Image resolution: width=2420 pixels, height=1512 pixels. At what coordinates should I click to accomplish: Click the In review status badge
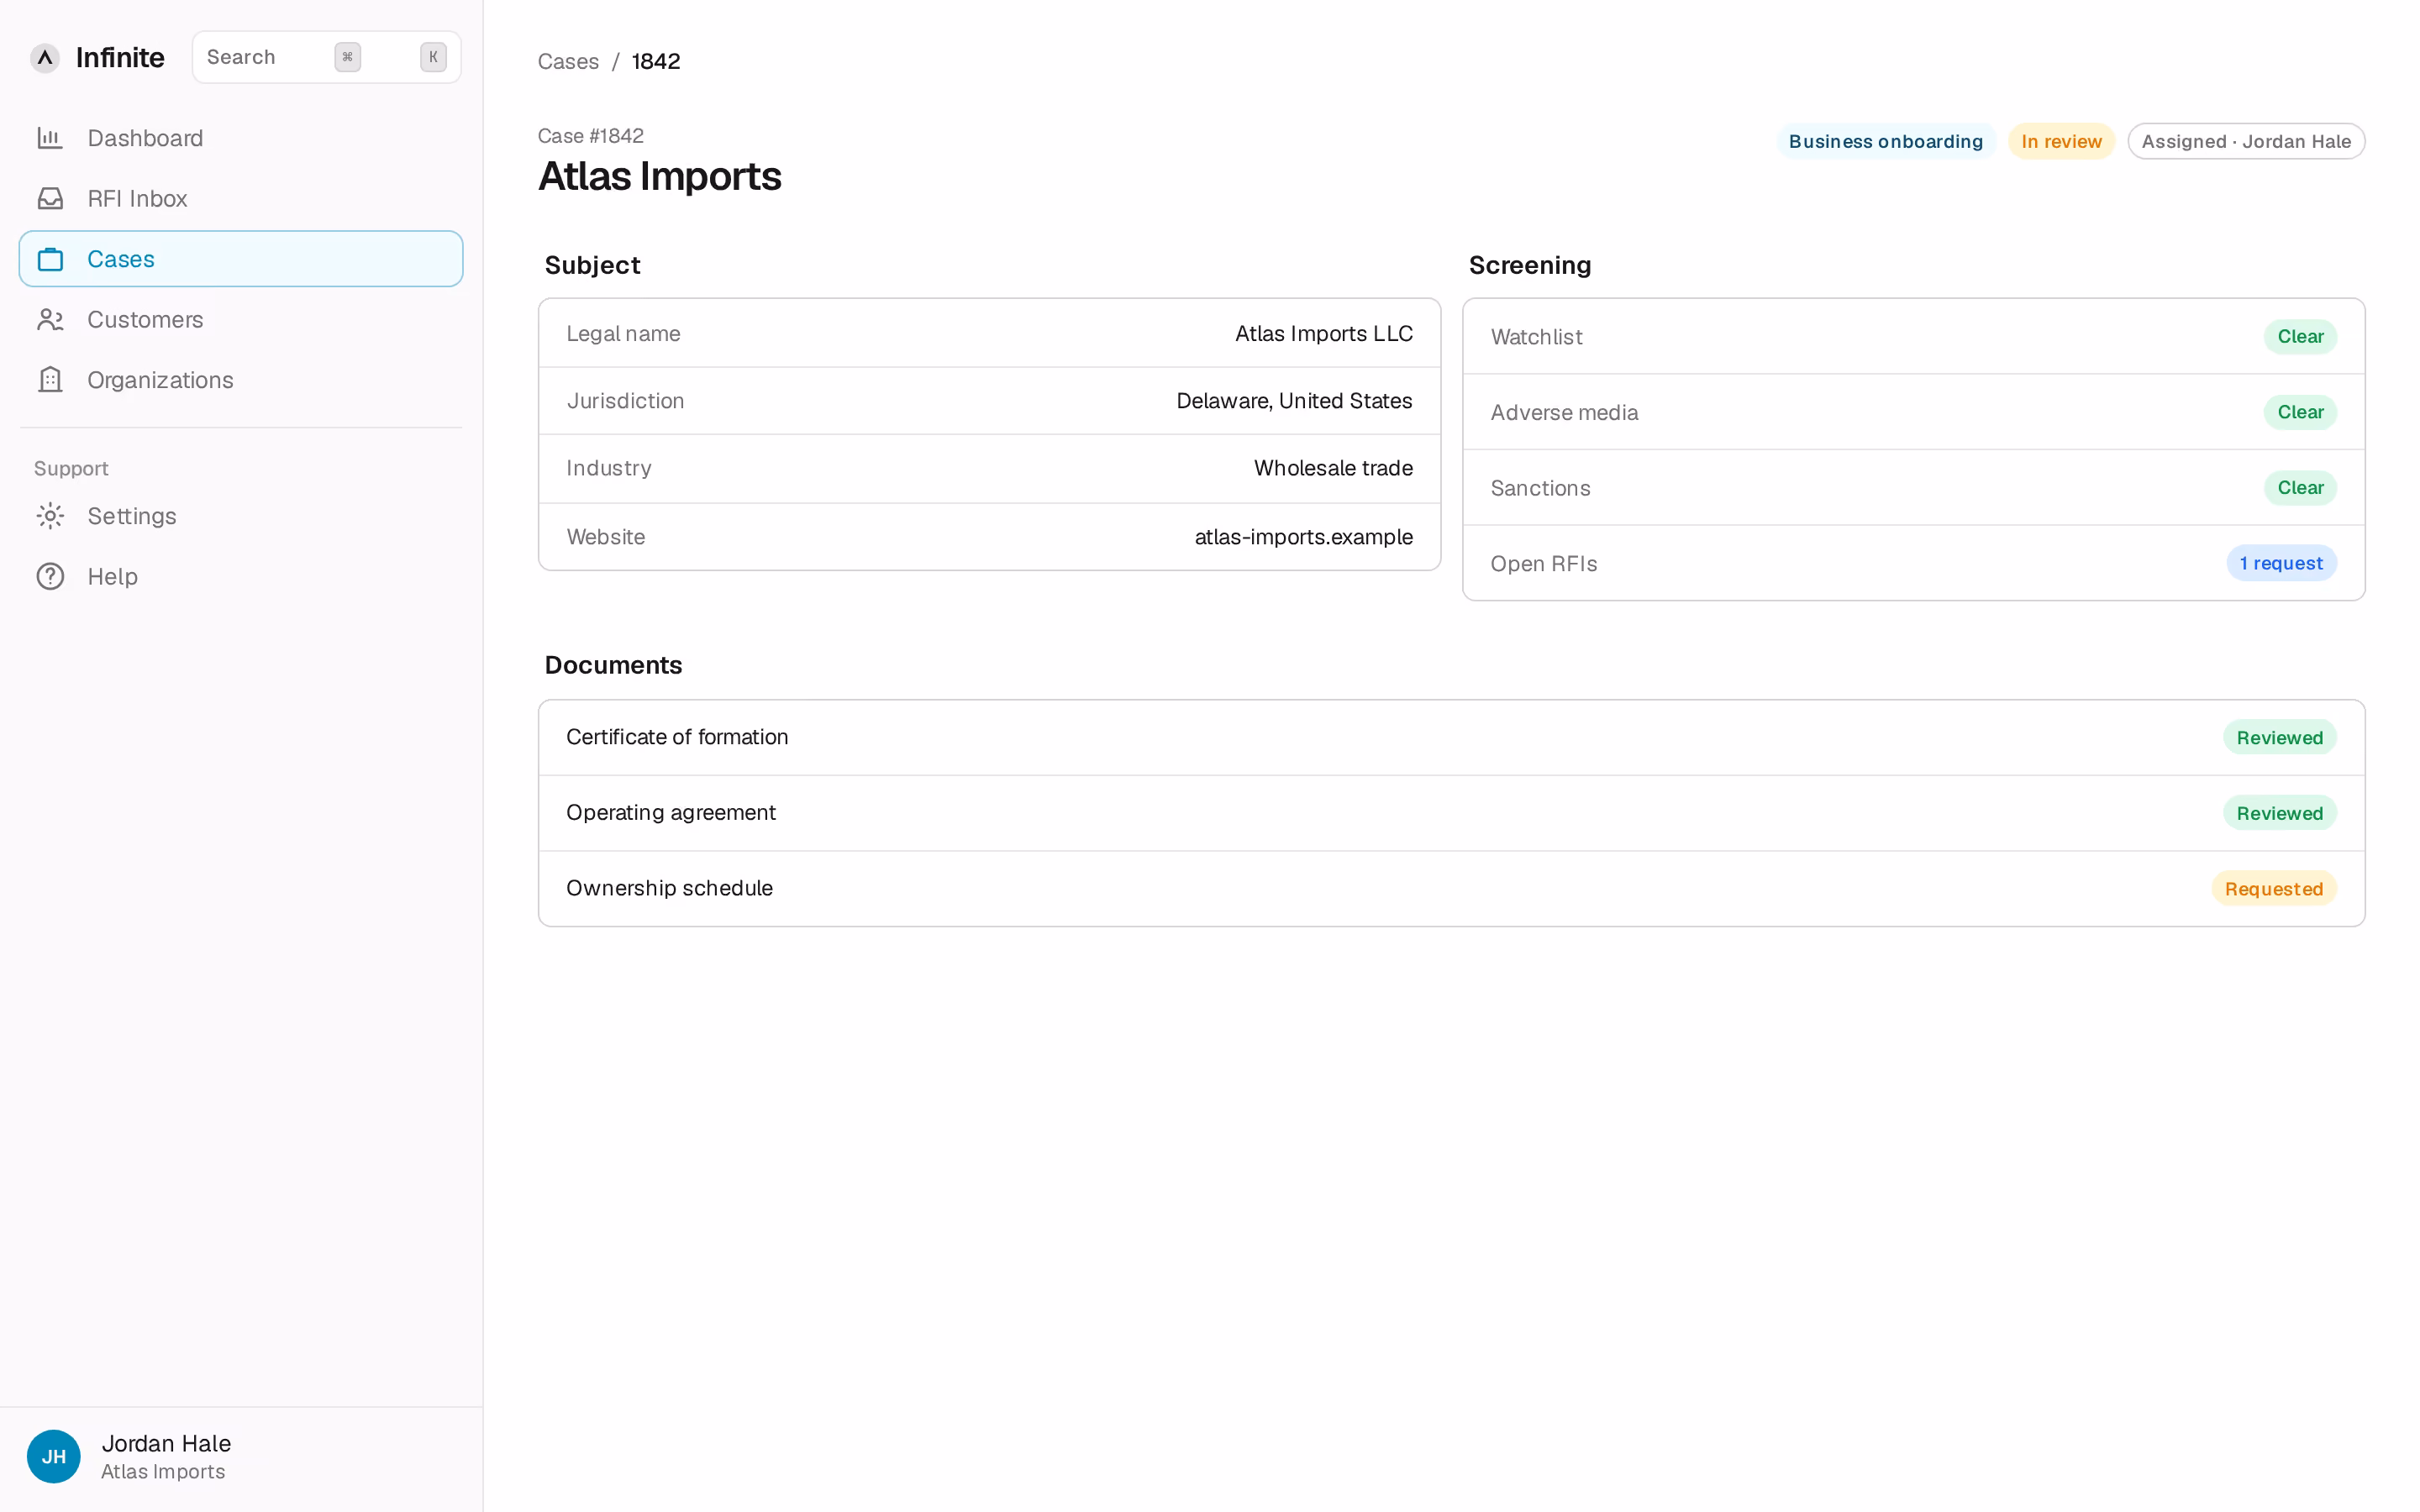coord(2061,141)
